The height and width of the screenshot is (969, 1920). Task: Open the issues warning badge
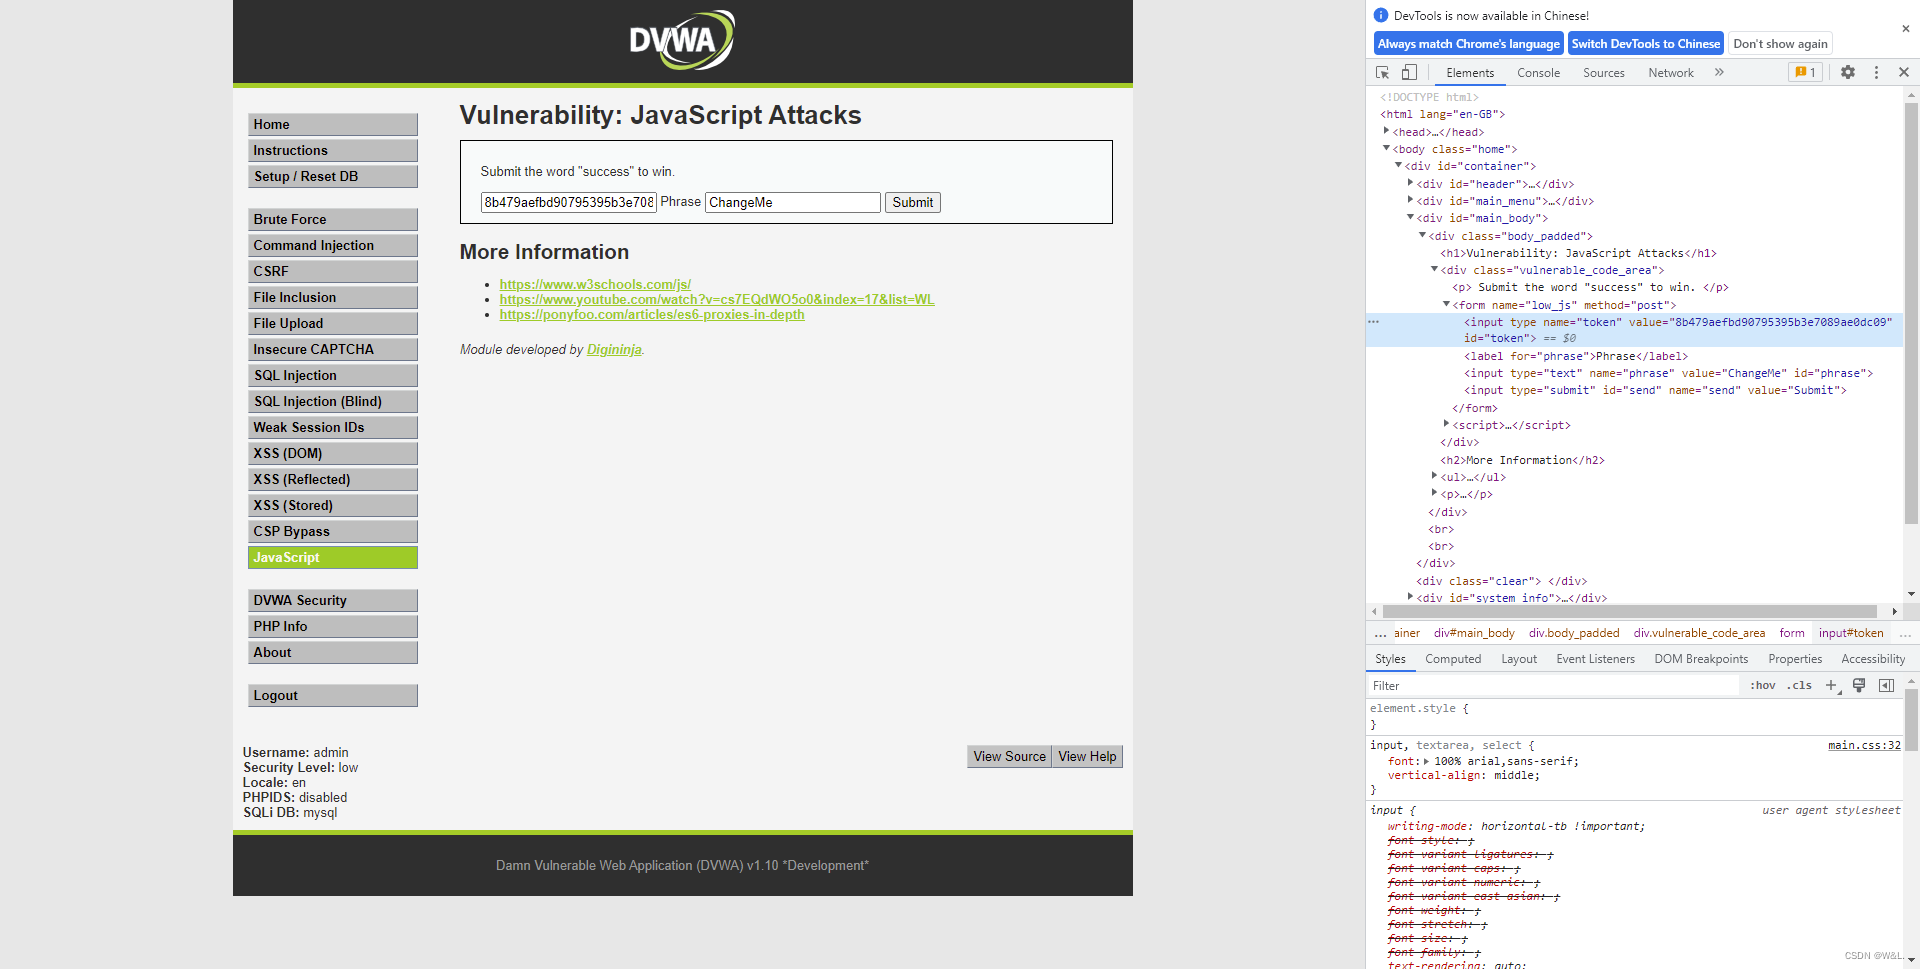[x=1805, y=72]
